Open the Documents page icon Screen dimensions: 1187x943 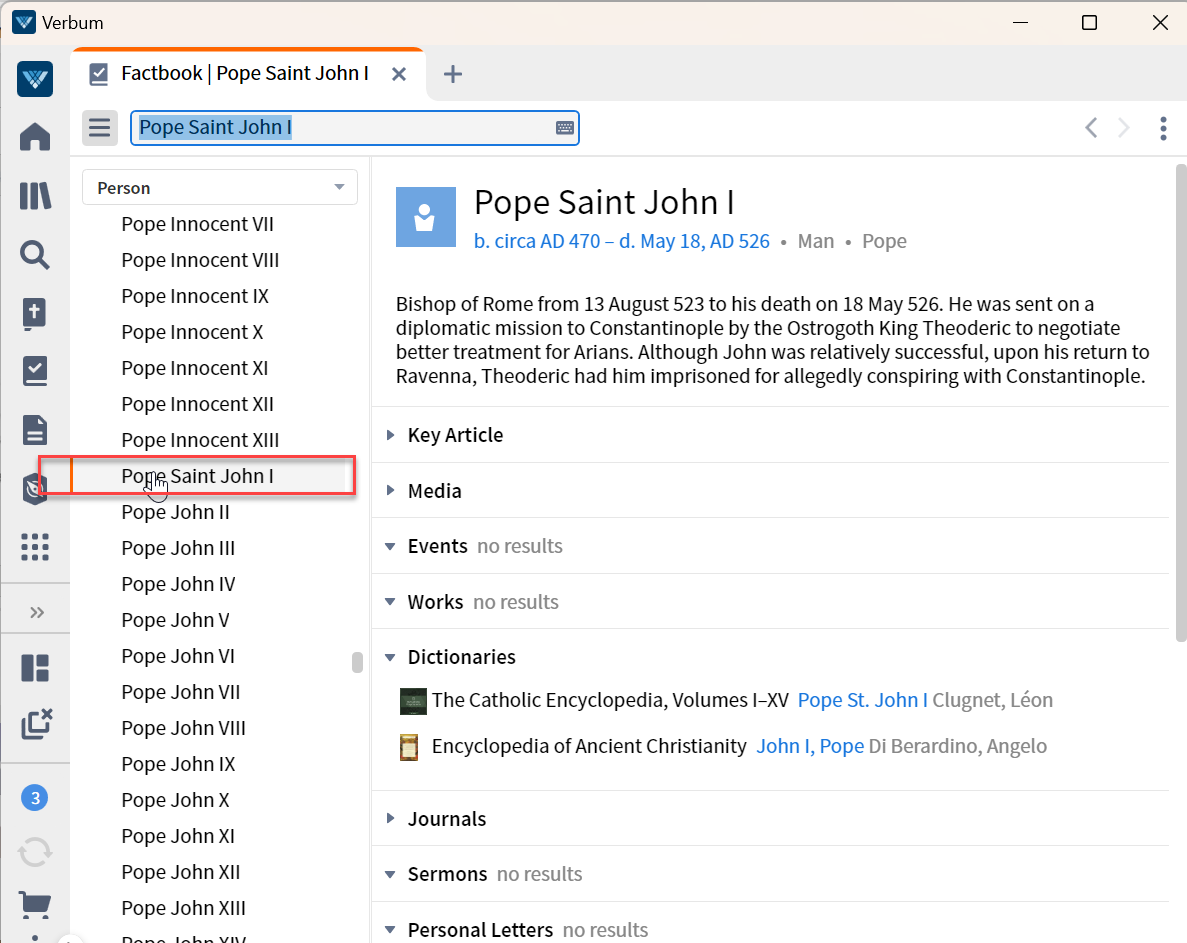pyautogui.click(x=35, y=430)
